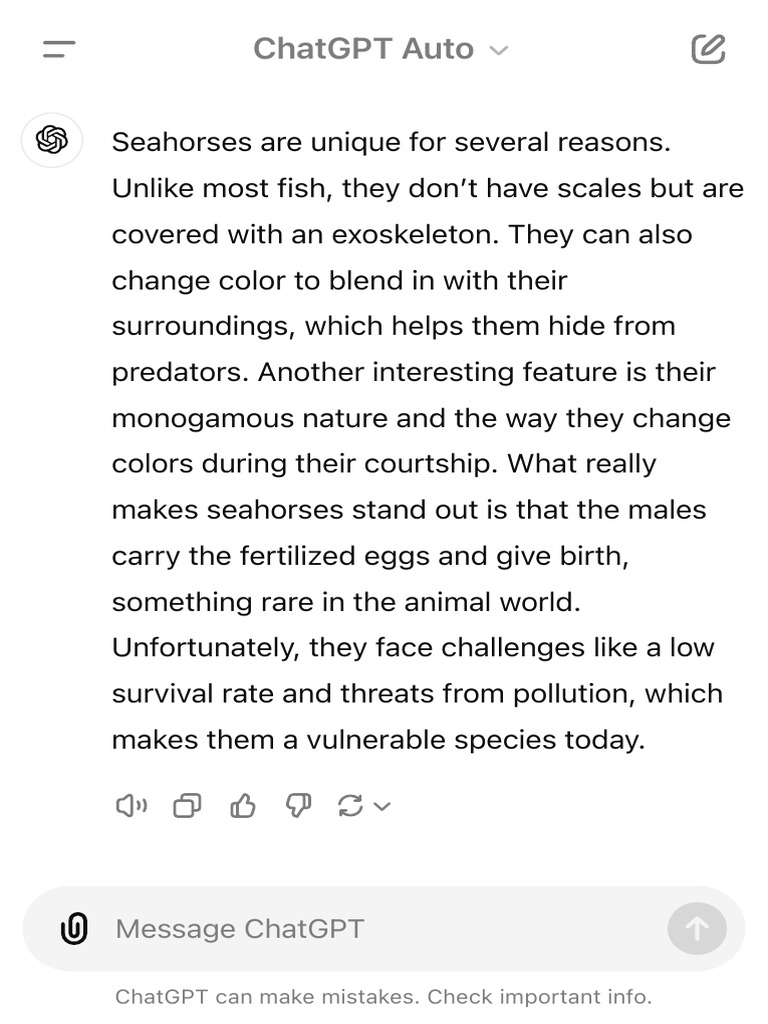Click the chevron beside ChatGPT Auto title
Viewport: 768px width, 1024px height.
[x=499, y=50]
